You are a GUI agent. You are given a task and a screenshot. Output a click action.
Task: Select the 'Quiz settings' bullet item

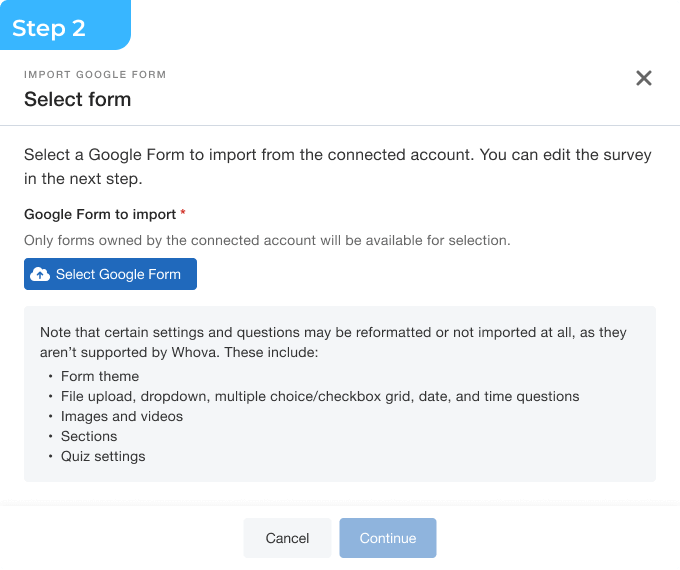coord(103,456)
